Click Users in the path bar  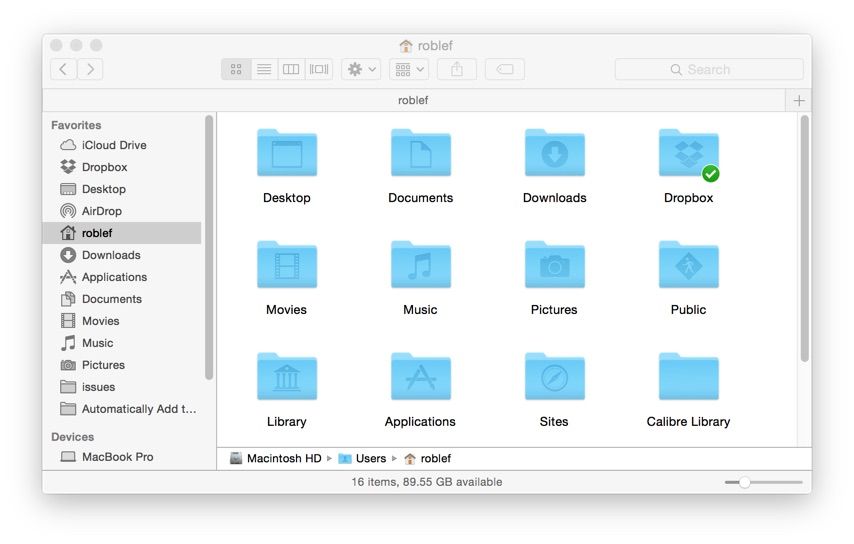click(370, 458)
